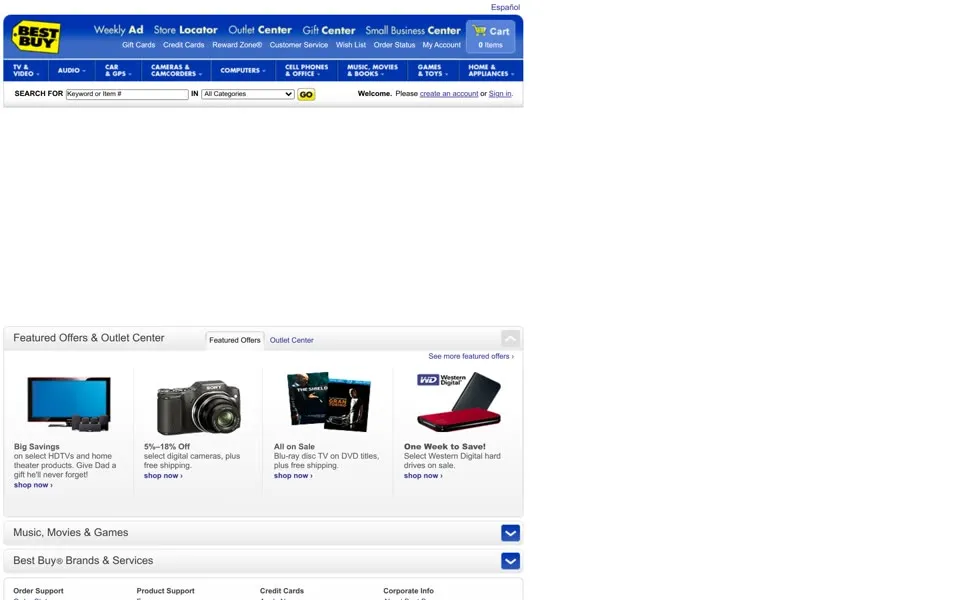Switch to the Outlet Center tab
960x600 pixels.
click(x=291, y=340)
